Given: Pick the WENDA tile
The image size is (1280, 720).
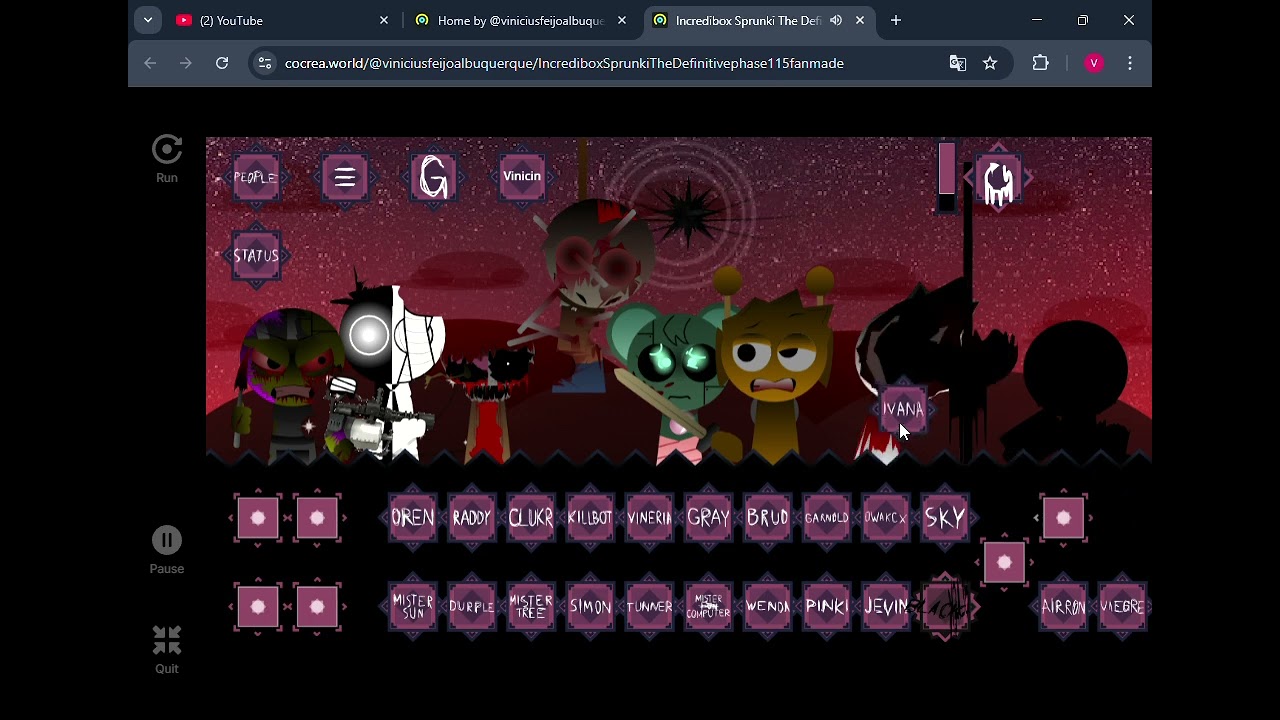Looking at the screenshot, I should [x=768, y=606].
